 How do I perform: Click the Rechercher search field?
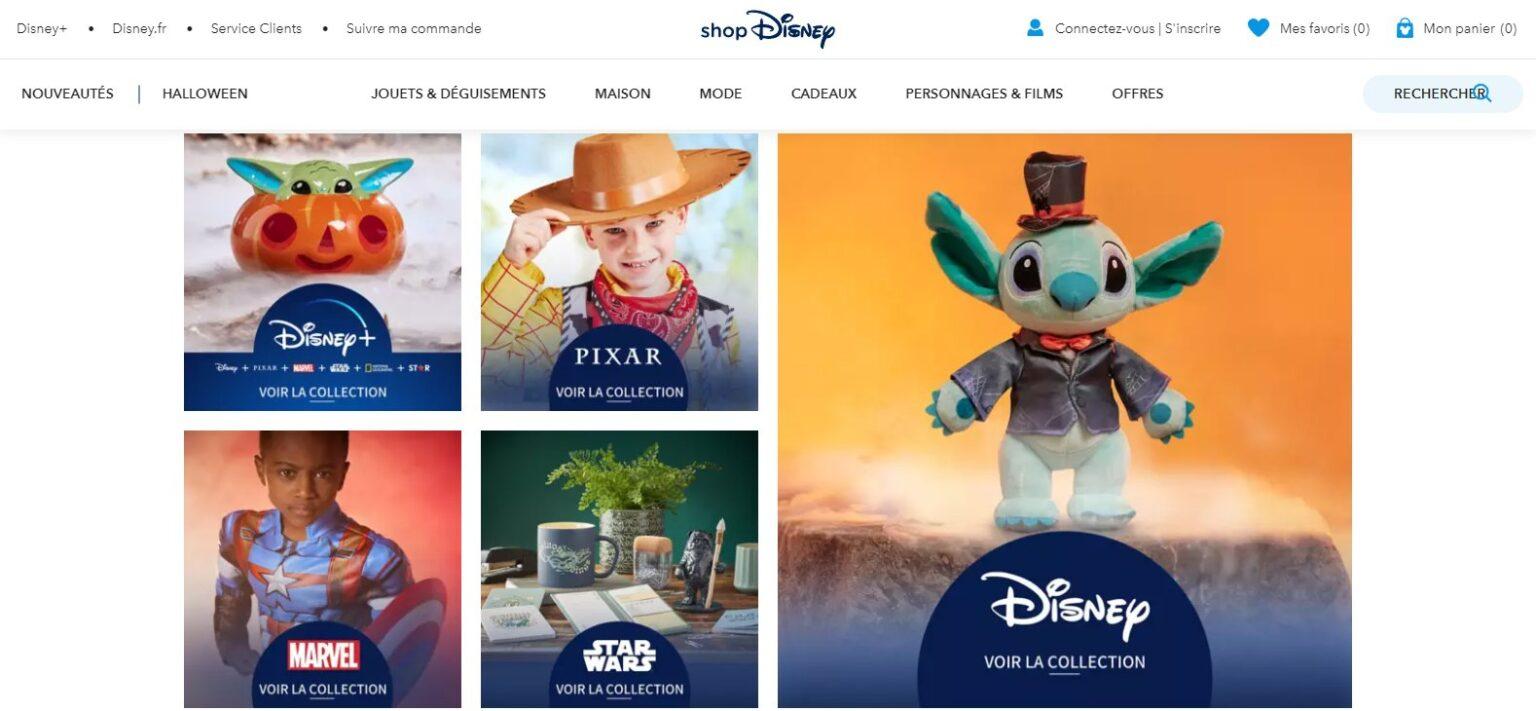pos(1442,93)
